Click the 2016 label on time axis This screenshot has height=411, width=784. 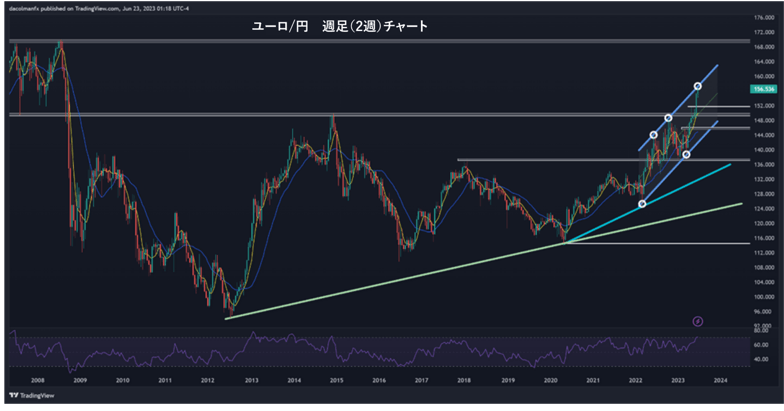379,380
